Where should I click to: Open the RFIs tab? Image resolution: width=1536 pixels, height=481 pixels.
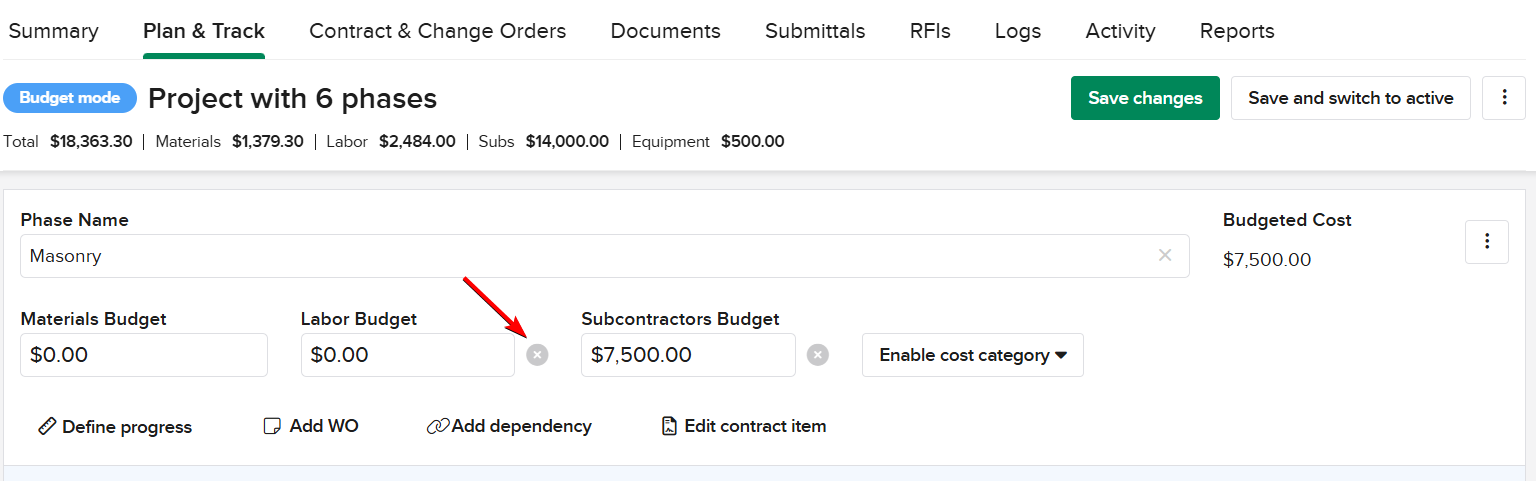930,31
